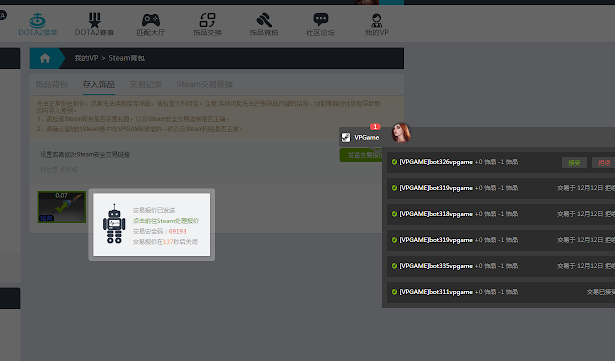Go to home via breadcrumb house icon
Viewport: 615px width, 361px height.
coord(45,58)
